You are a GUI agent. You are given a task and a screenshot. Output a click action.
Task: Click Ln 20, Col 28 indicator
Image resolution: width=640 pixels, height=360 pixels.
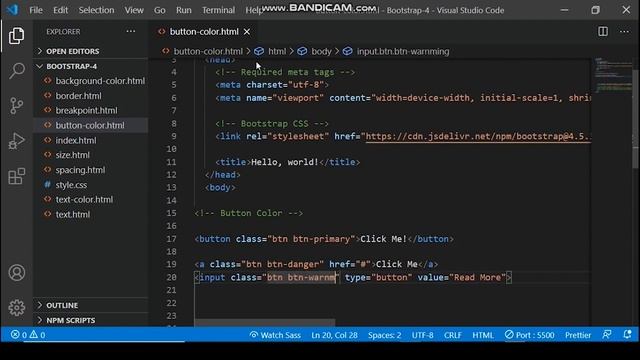(x=334, y=335)
